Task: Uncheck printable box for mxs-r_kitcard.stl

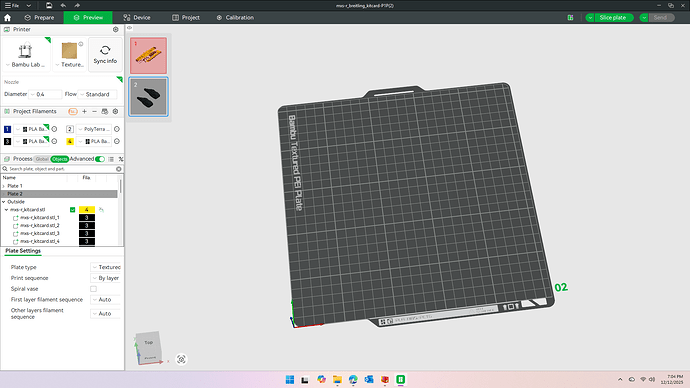Action: [73, 210]
